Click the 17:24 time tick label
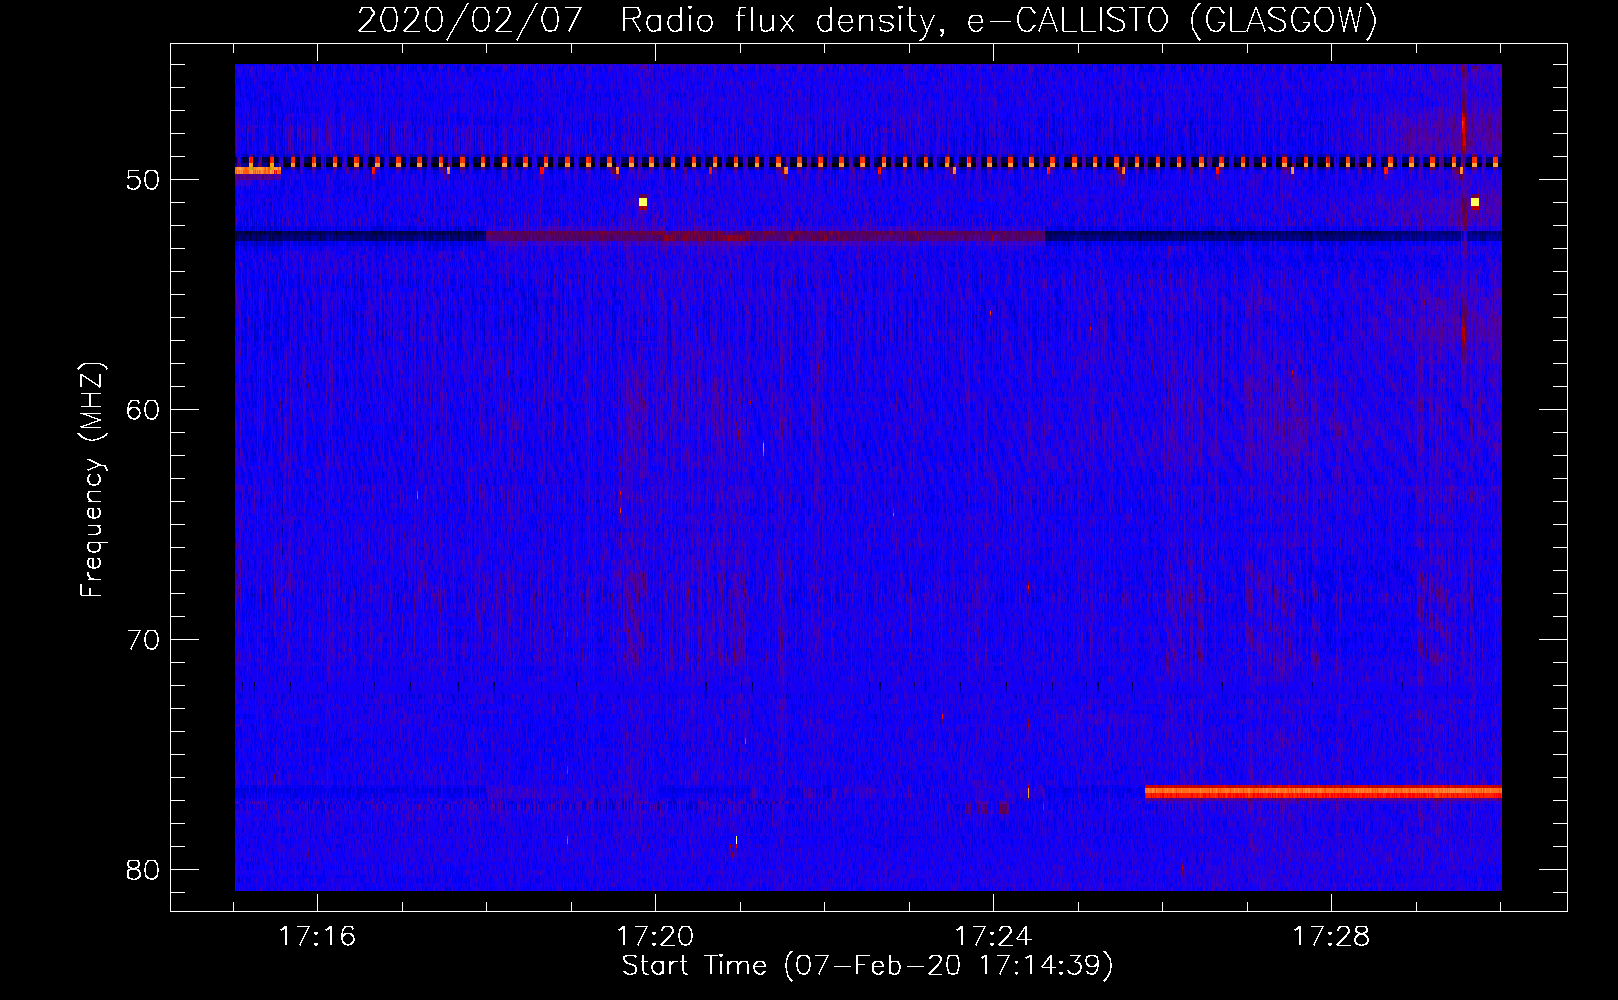This screenshot has height=1000, width=1618. 993,937
